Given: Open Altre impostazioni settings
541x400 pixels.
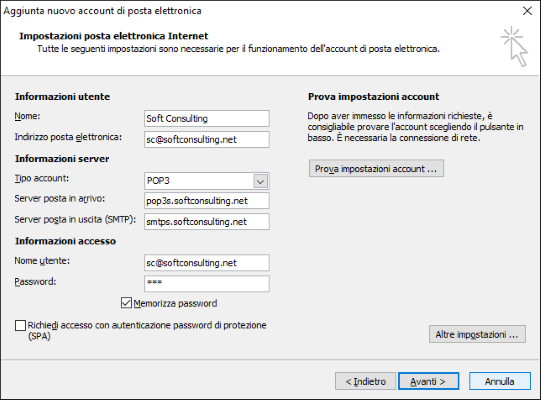Looking at the screenshot, I should click(477, 334).
